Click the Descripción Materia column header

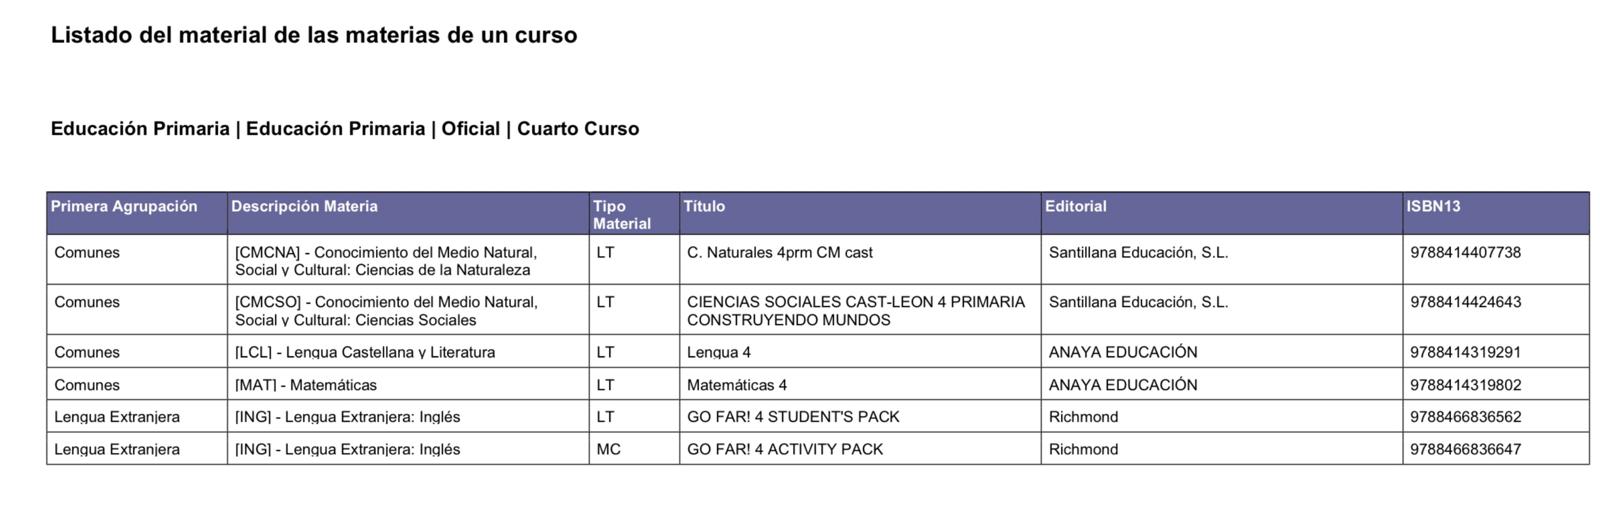point(408,213)
